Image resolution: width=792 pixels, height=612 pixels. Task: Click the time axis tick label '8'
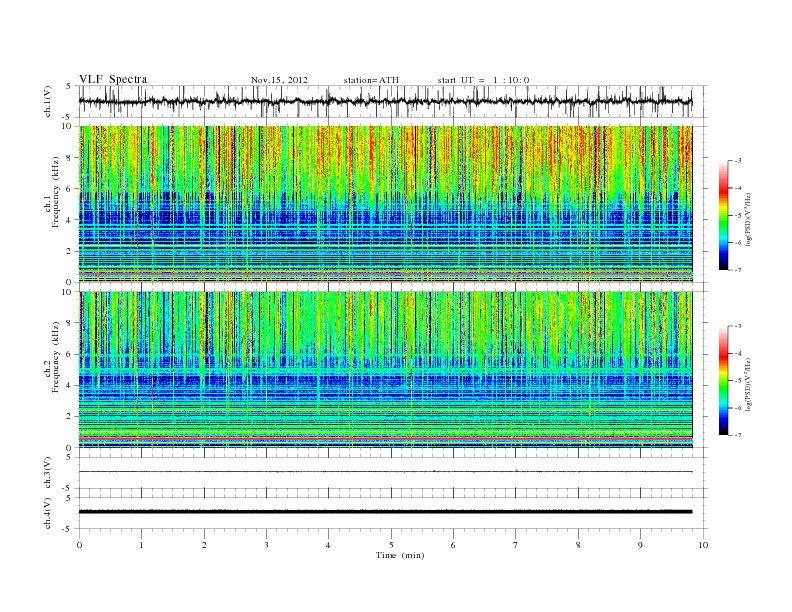(578, 545)
